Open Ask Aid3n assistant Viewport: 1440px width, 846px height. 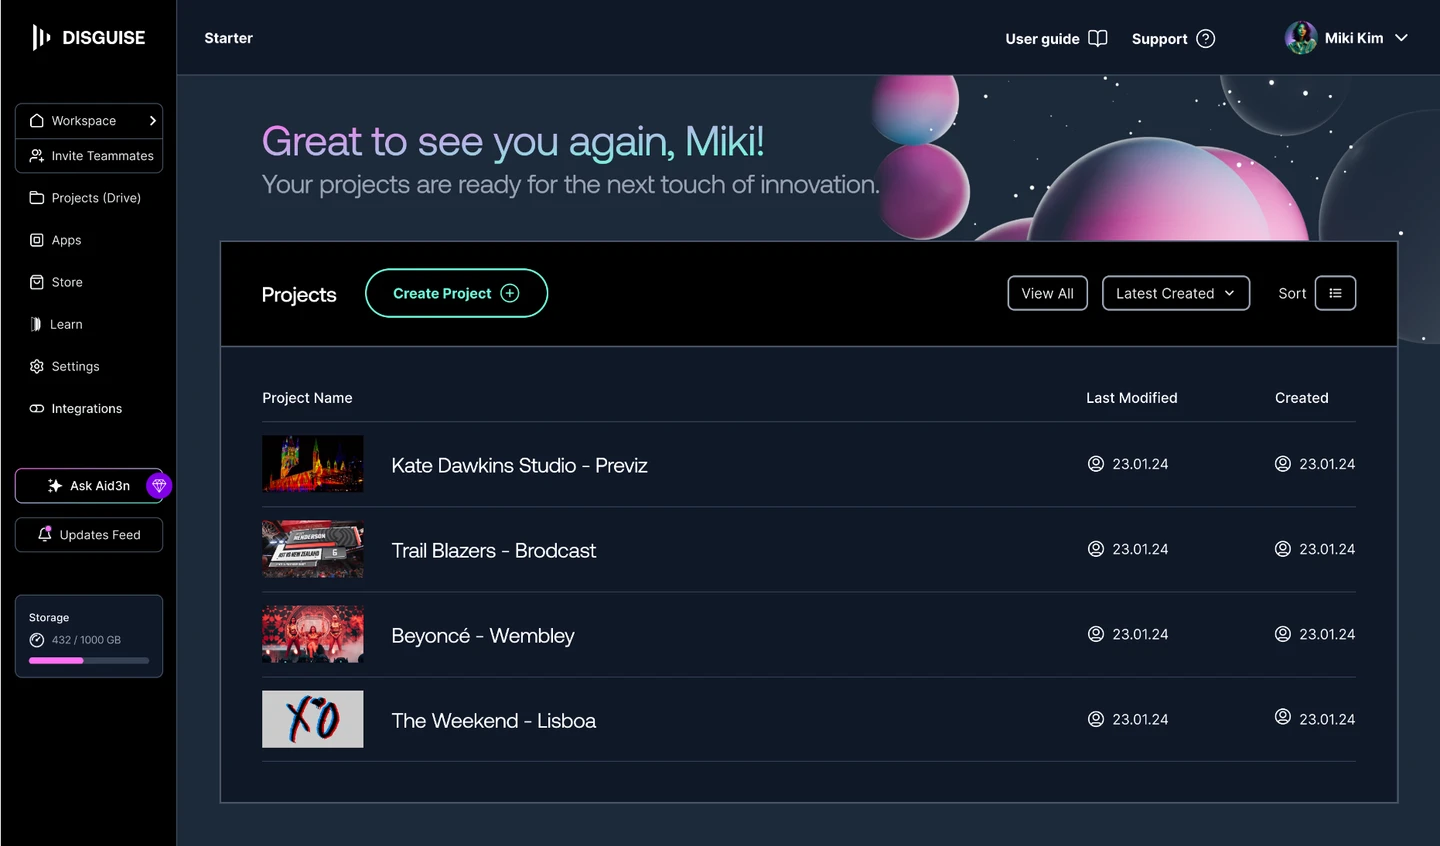coord(89,486)
